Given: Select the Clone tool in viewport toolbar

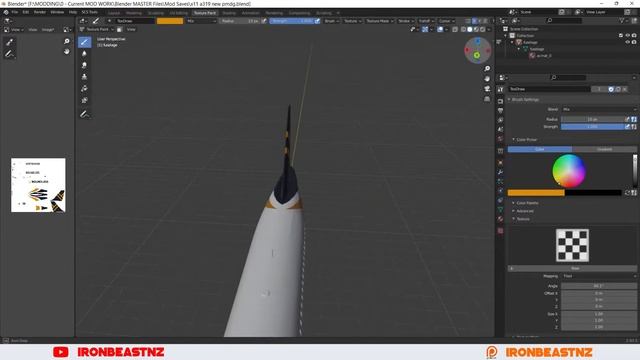Looking at the screenshot, I should point(84,77).
